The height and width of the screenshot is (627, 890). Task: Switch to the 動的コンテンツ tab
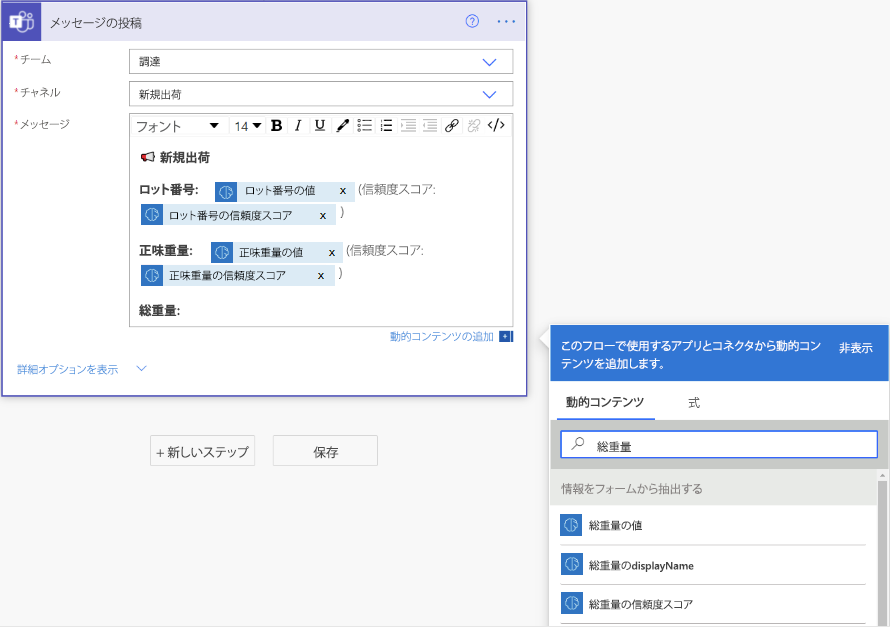click(x=605, y=402)
